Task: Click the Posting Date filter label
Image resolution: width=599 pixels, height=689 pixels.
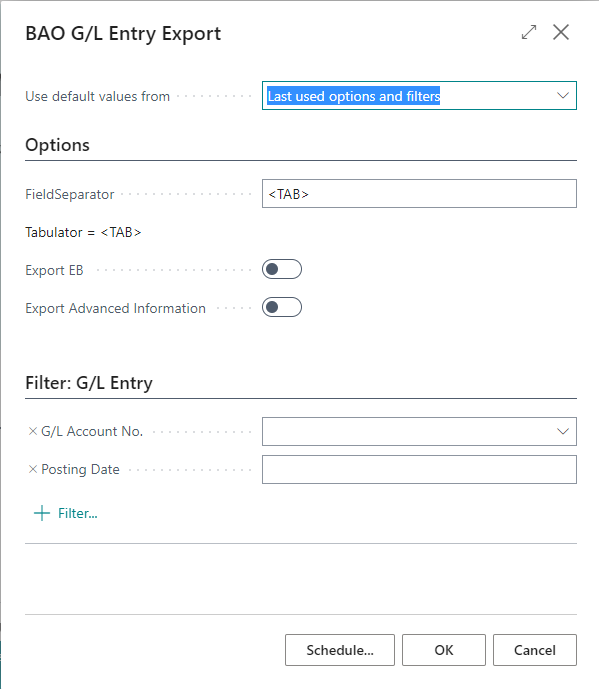Action: pyautogui.click(x=80, y=469)
